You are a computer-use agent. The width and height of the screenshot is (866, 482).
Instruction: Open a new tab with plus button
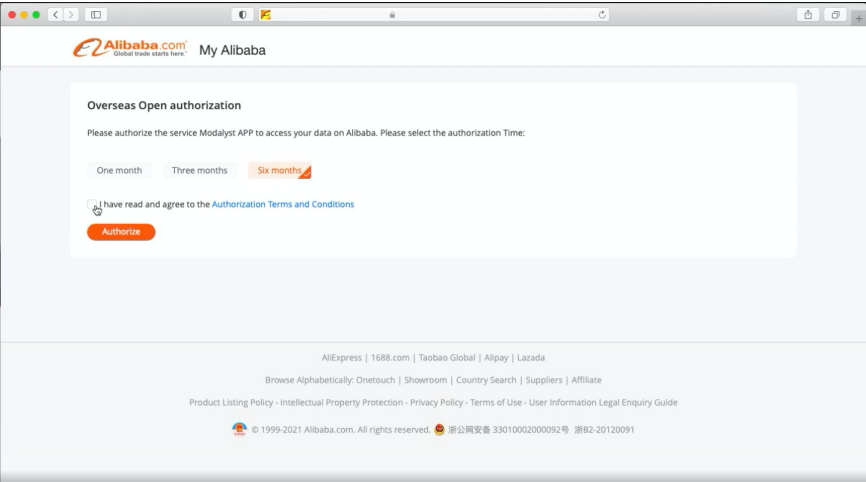tap(859, 18)
